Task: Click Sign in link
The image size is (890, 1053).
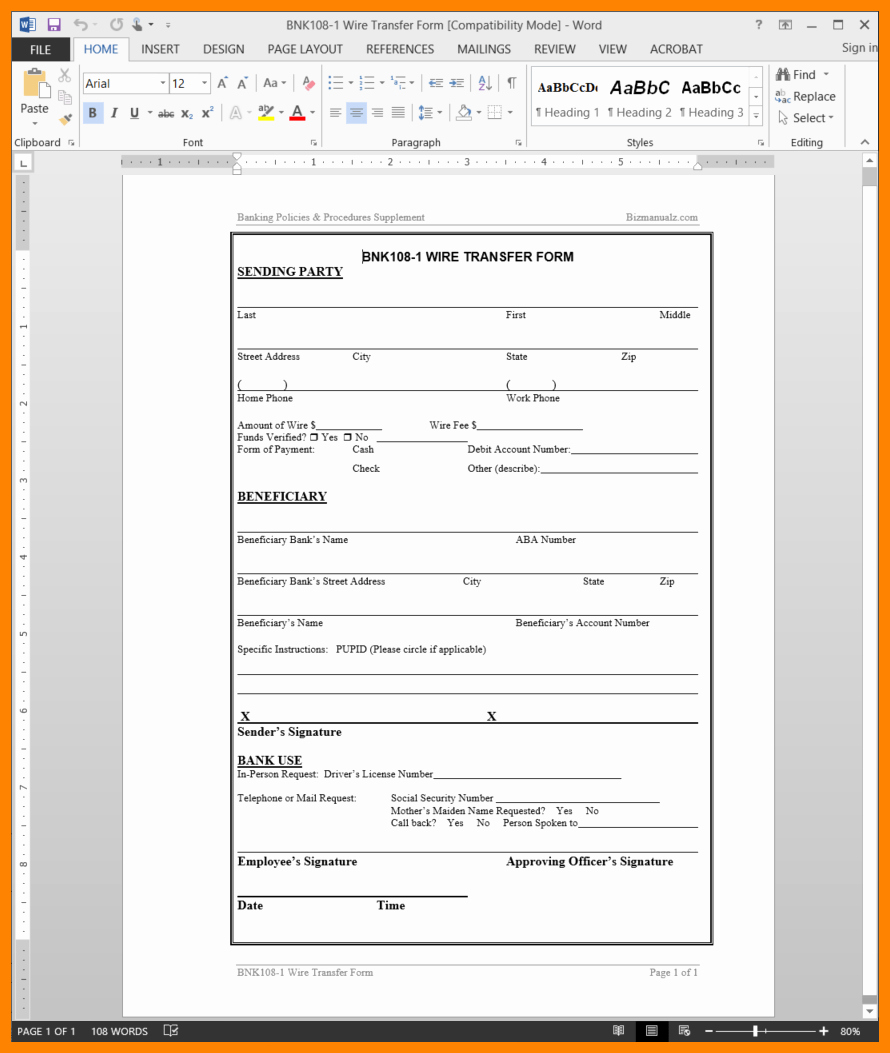Action: 859,48
